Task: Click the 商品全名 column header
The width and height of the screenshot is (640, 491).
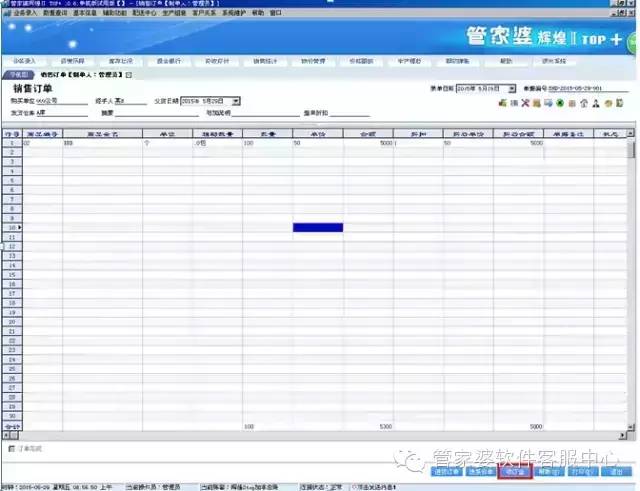Action: (x=102, y=134)
